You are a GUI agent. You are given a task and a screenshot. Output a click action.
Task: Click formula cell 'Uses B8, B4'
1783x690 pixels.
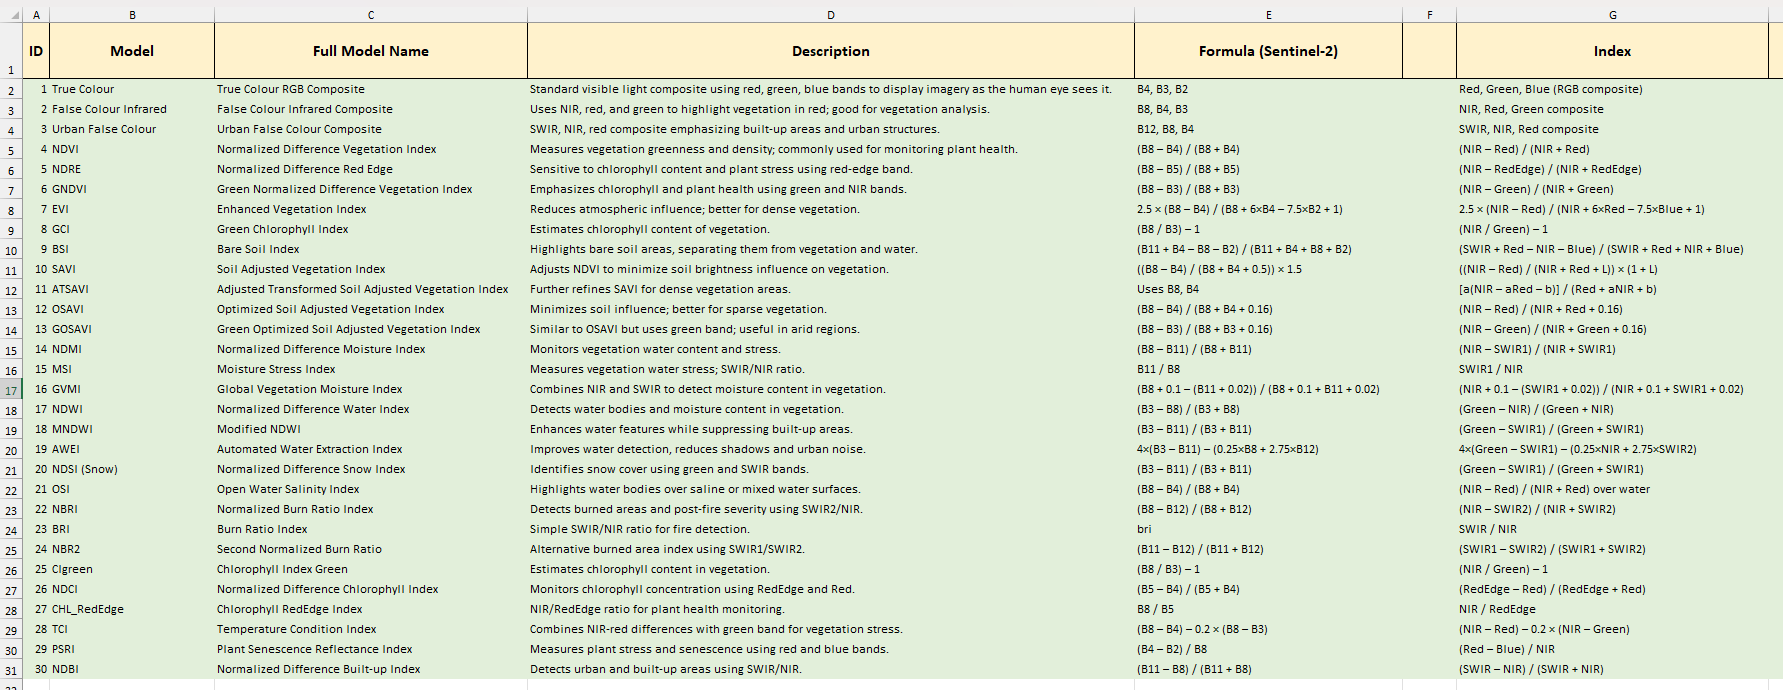tap(1268, 289)
